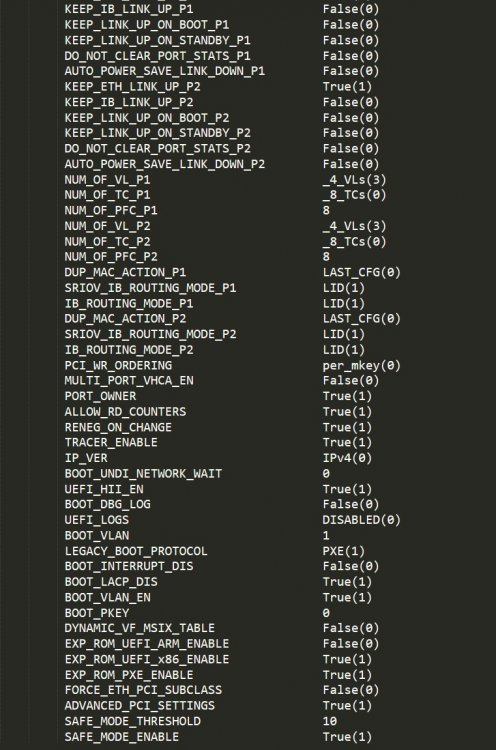This screenshot has width=496, height=750.
Task: Select the per_mkey(0) value
Action: [362, 365]
